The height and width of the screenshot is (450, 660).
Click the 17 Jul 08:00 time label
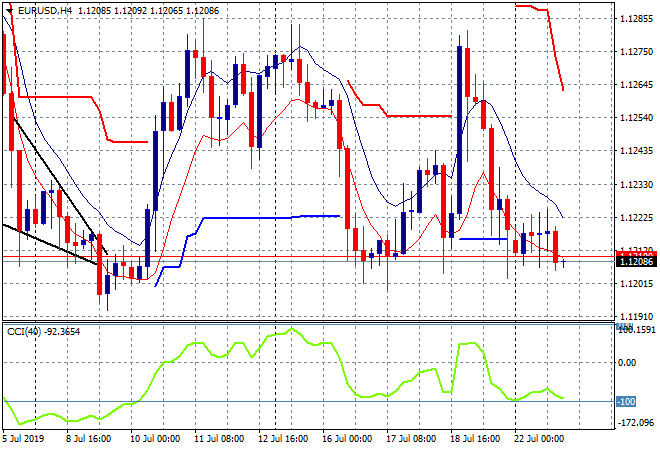(x=411, y=439)
